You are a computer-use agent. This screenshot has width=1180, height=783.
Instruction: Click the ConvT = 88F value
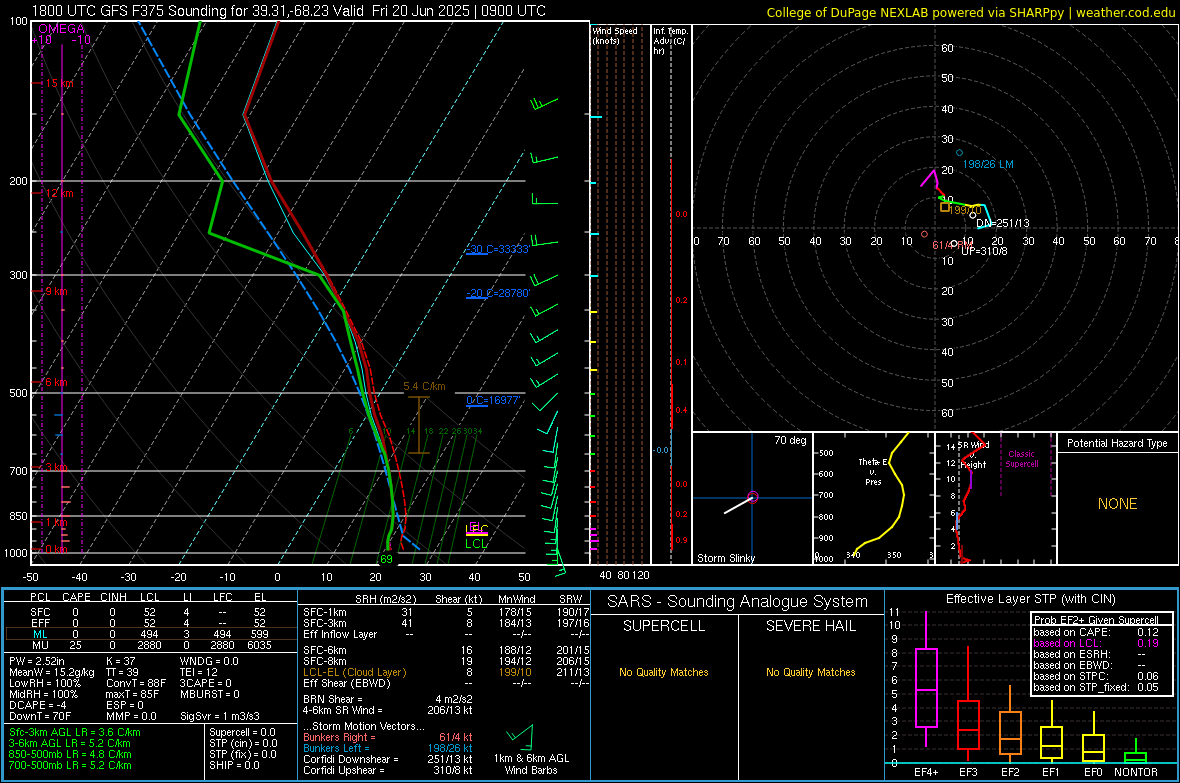(136, 683)
